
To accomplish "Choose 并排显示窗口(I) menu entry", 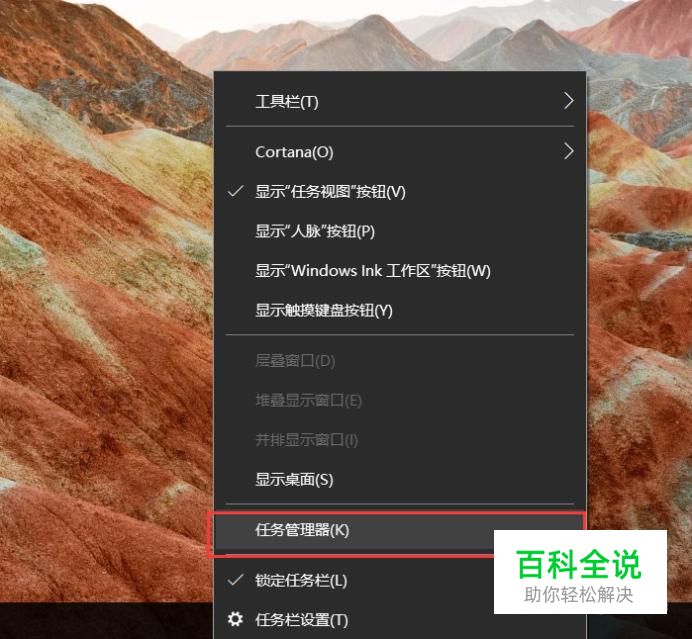I will 400,440.
